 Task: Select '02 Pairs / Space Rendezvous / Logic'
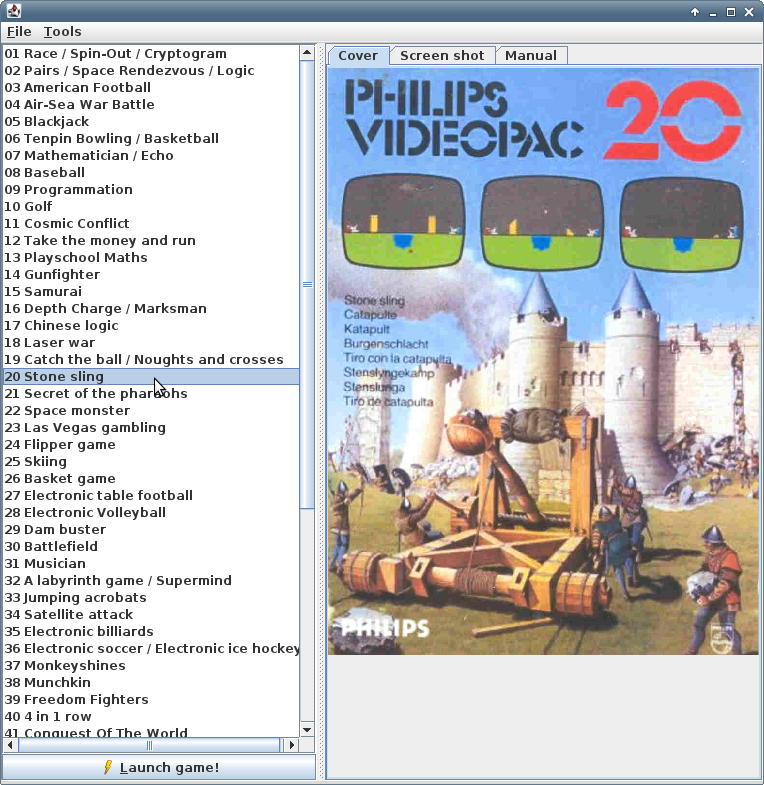pos(151,71)
